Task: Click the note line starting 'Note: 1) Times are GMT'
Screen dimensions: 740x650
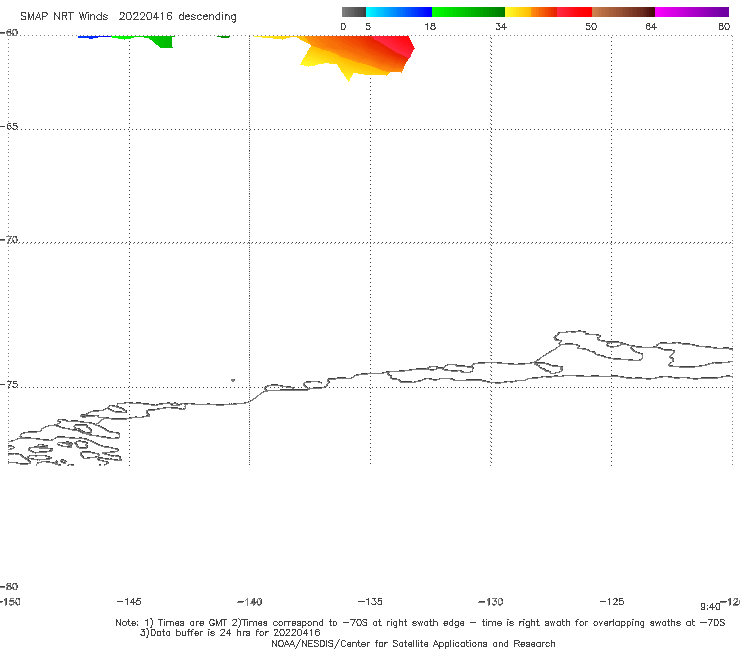Action: (420, 623)
